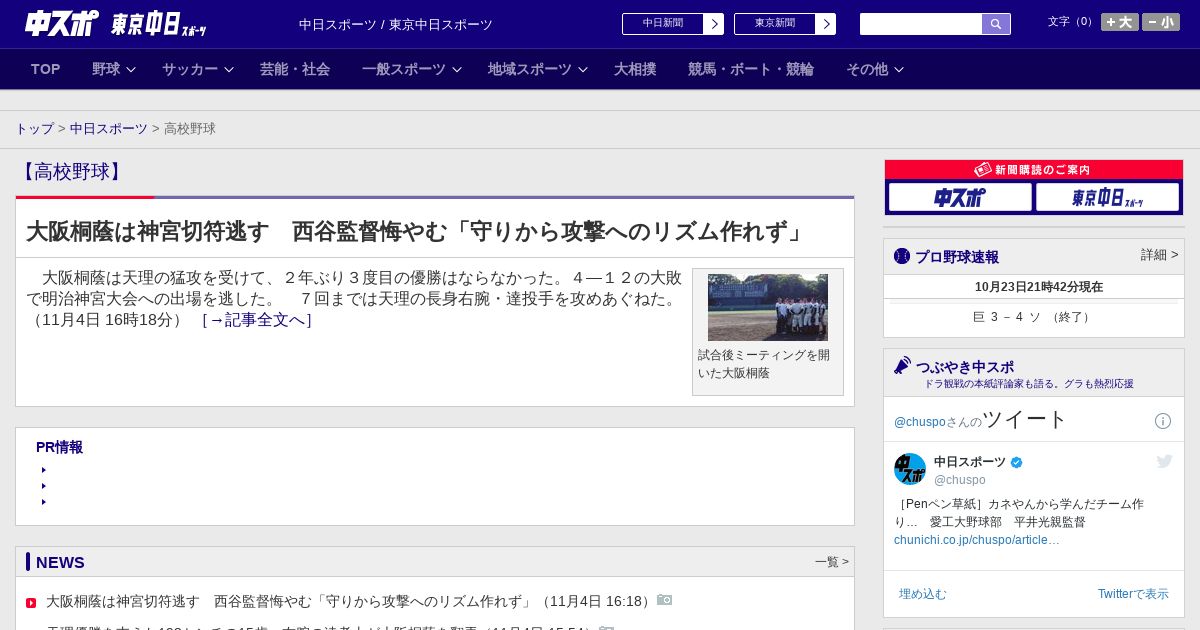
Task: Click the camera icon after first NEWS item
Action: (665, 600)
